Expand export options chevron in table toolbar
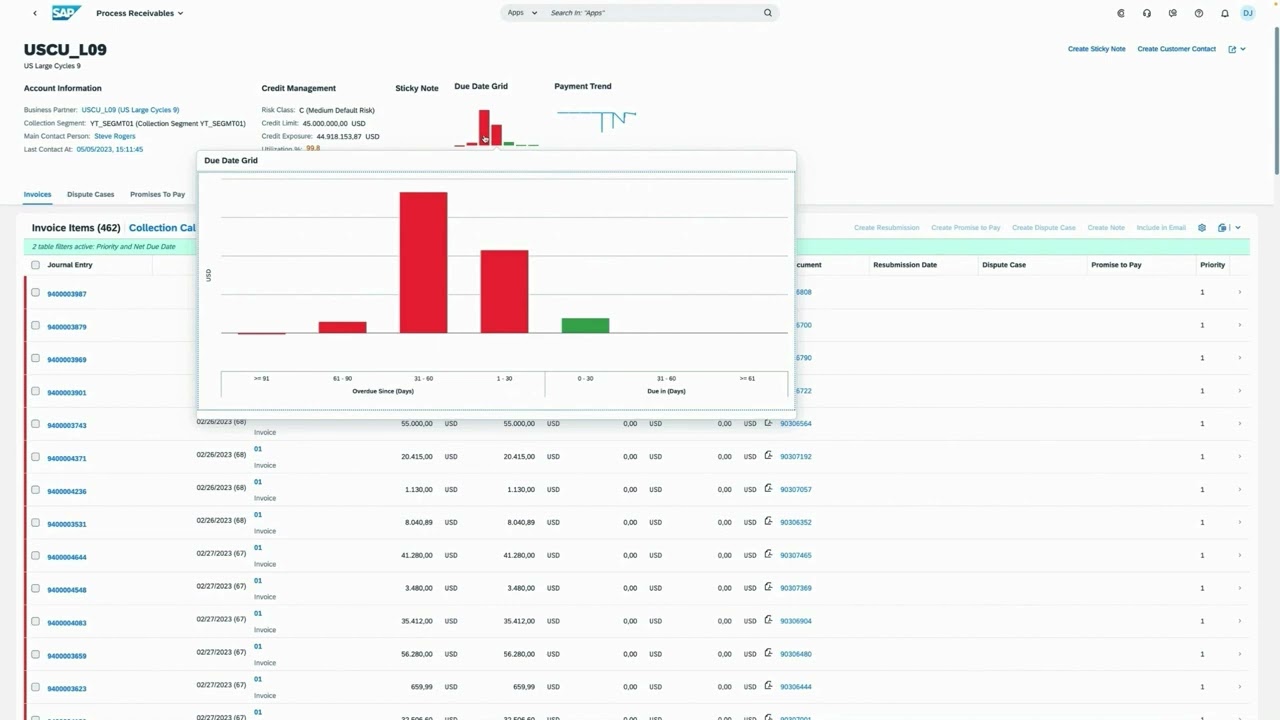Screen dimensions: 1280x720 click(x=1238, y=228)
